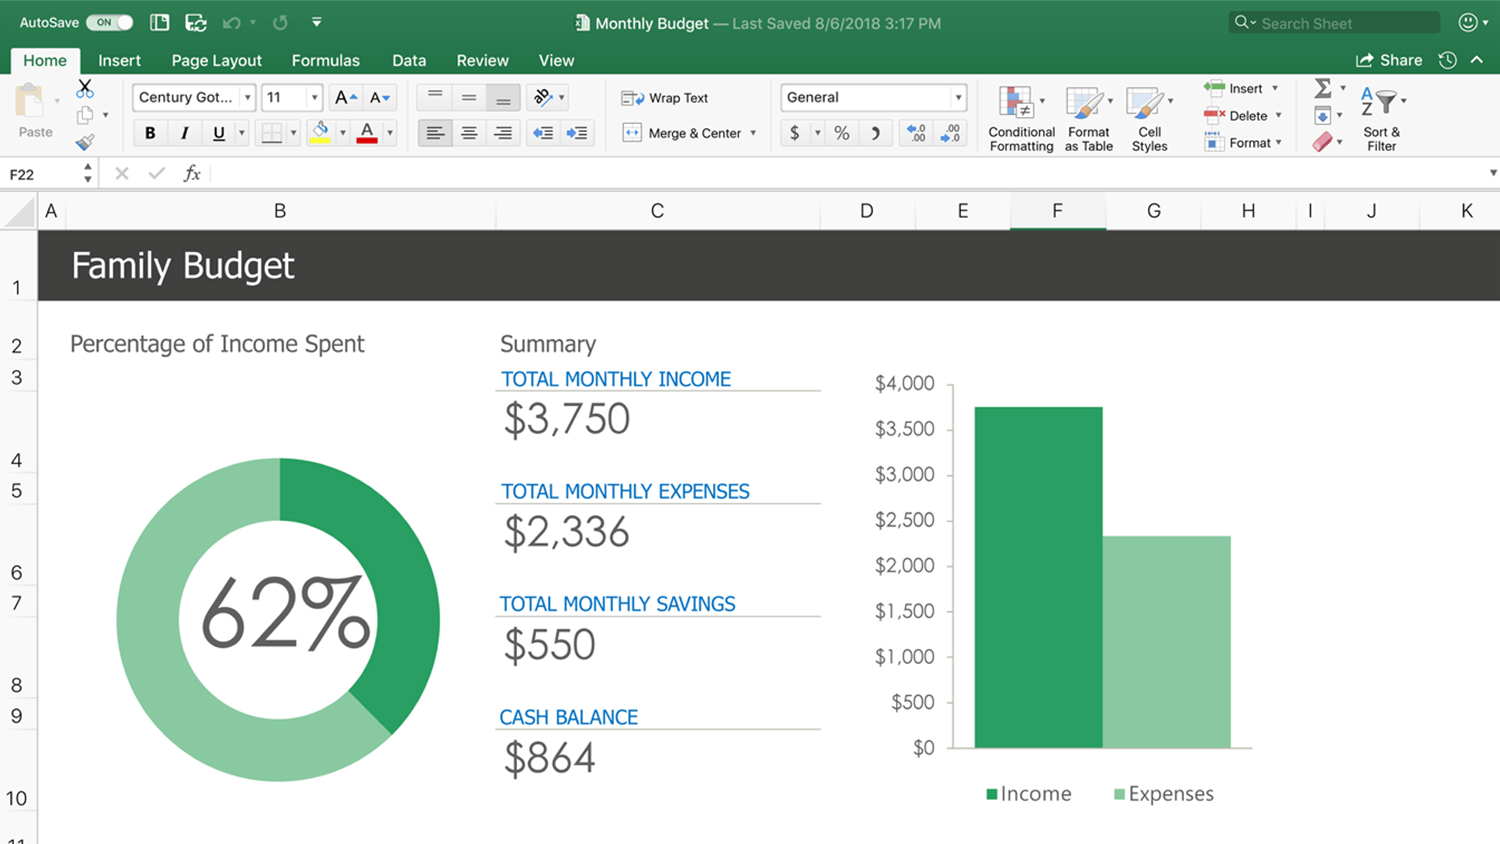Open the Merge & Center dropdown arrow

pos(753,133)
